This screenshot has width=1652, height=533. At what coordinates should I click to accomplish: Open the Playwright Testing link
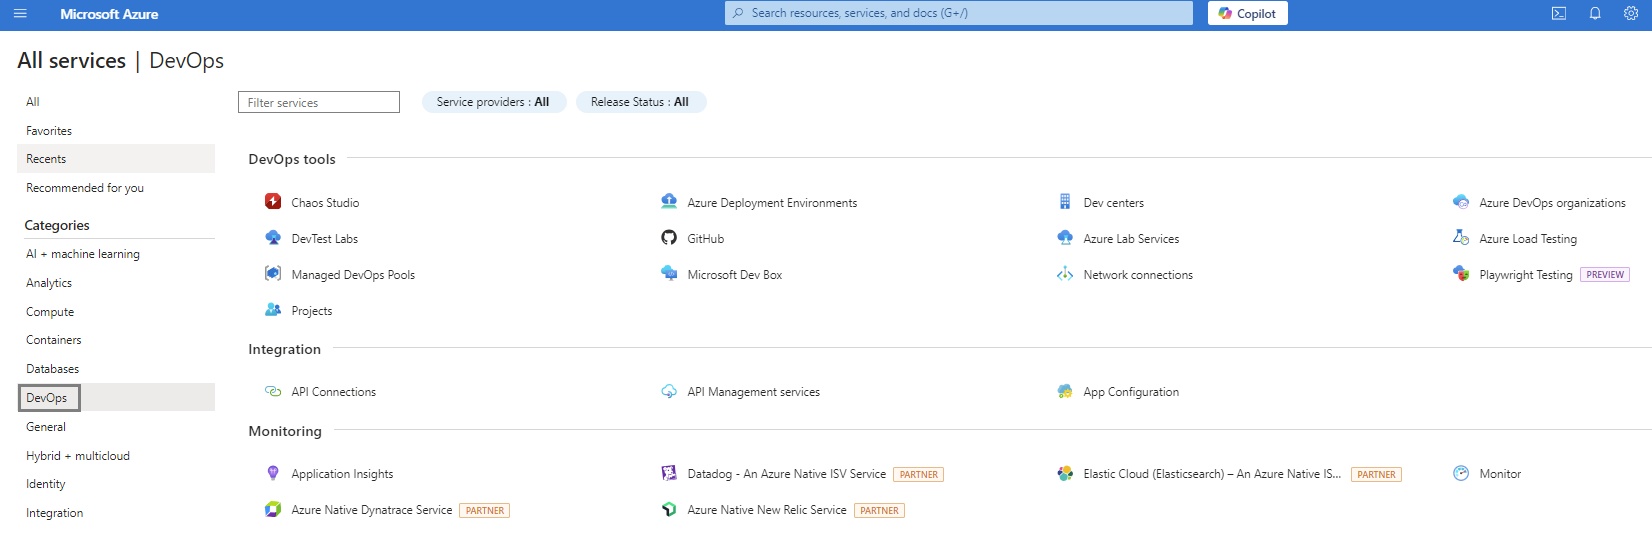pyautogui.click(x=1526, y=275)
